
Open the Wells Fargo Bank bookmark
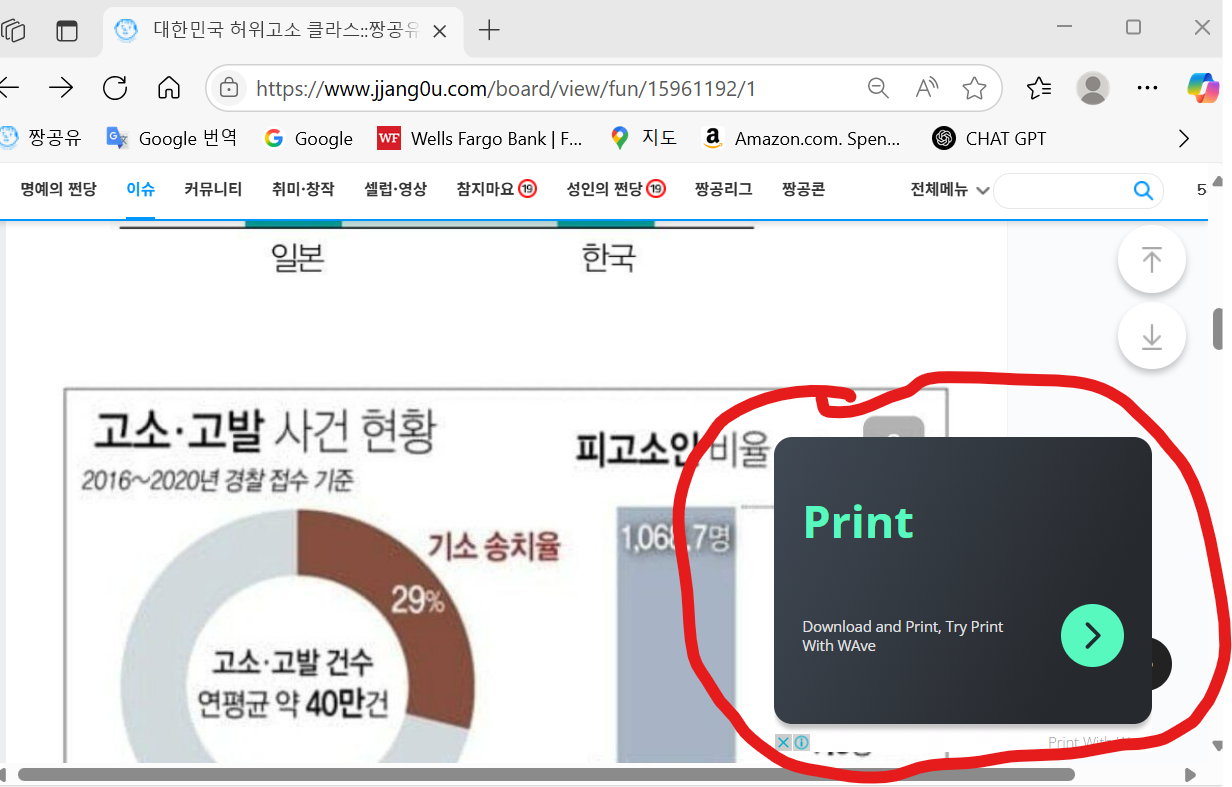[x=480, y=138]
